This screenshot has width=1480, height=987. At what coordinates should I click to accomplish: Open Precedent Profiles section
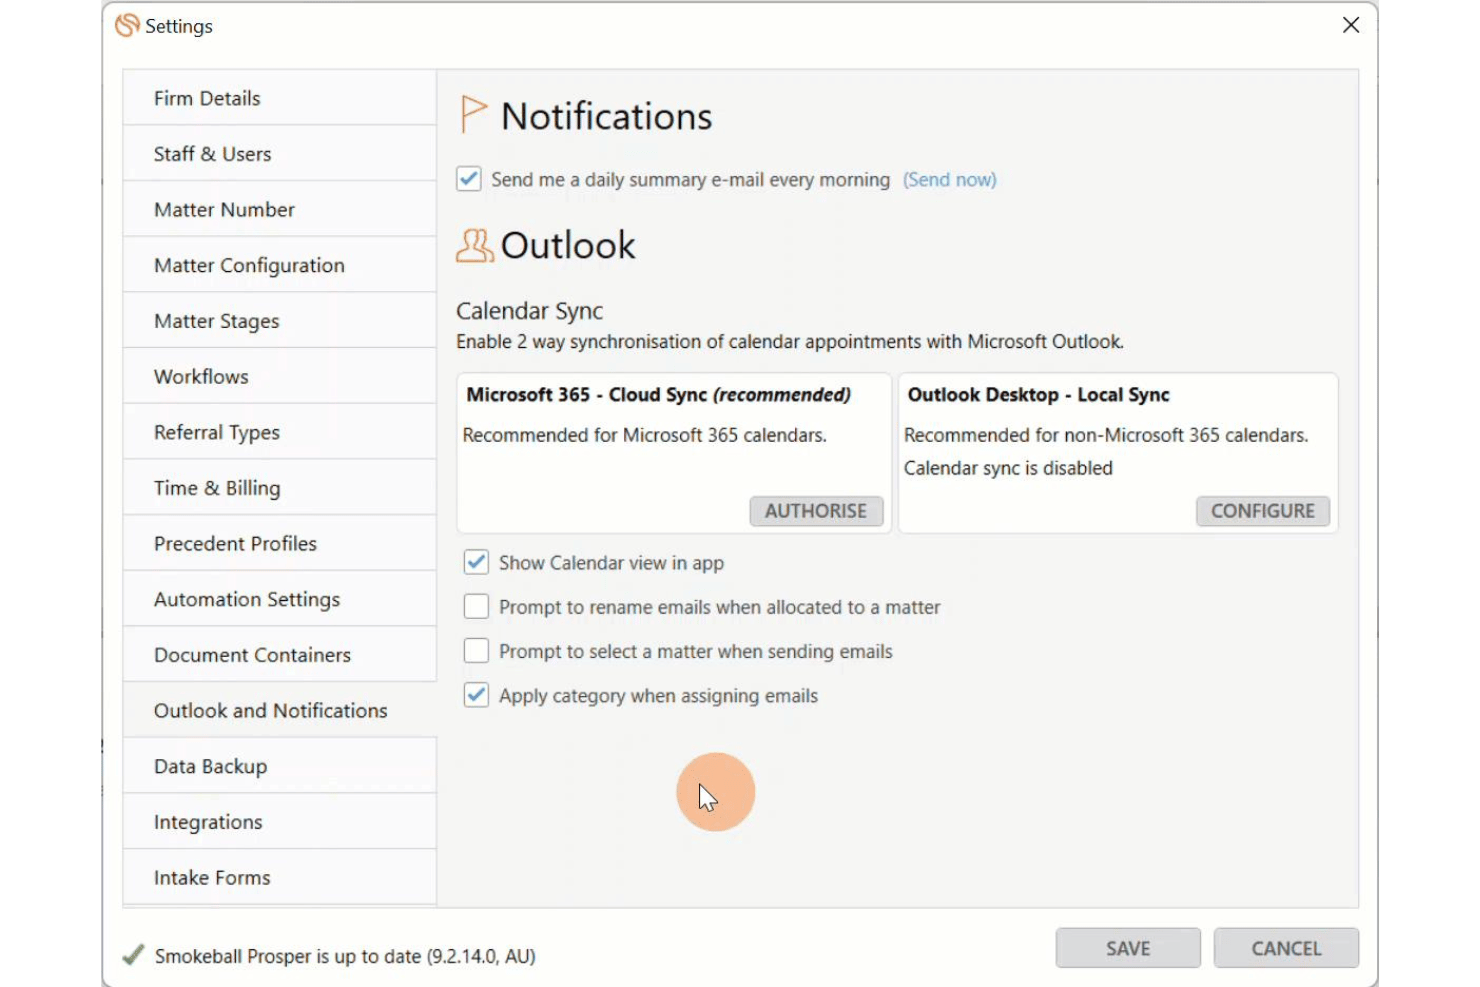[280, 543]
